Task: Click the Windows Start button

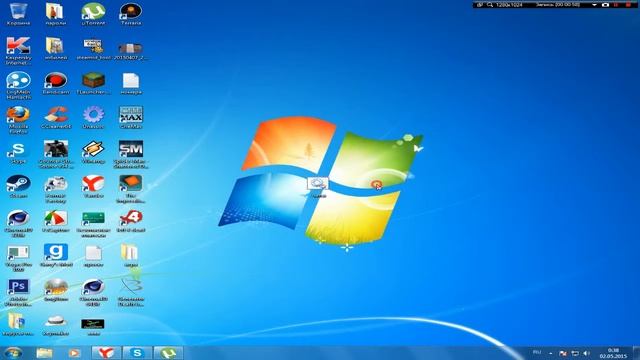Action: pyautogui.click(x=13, y=353)
